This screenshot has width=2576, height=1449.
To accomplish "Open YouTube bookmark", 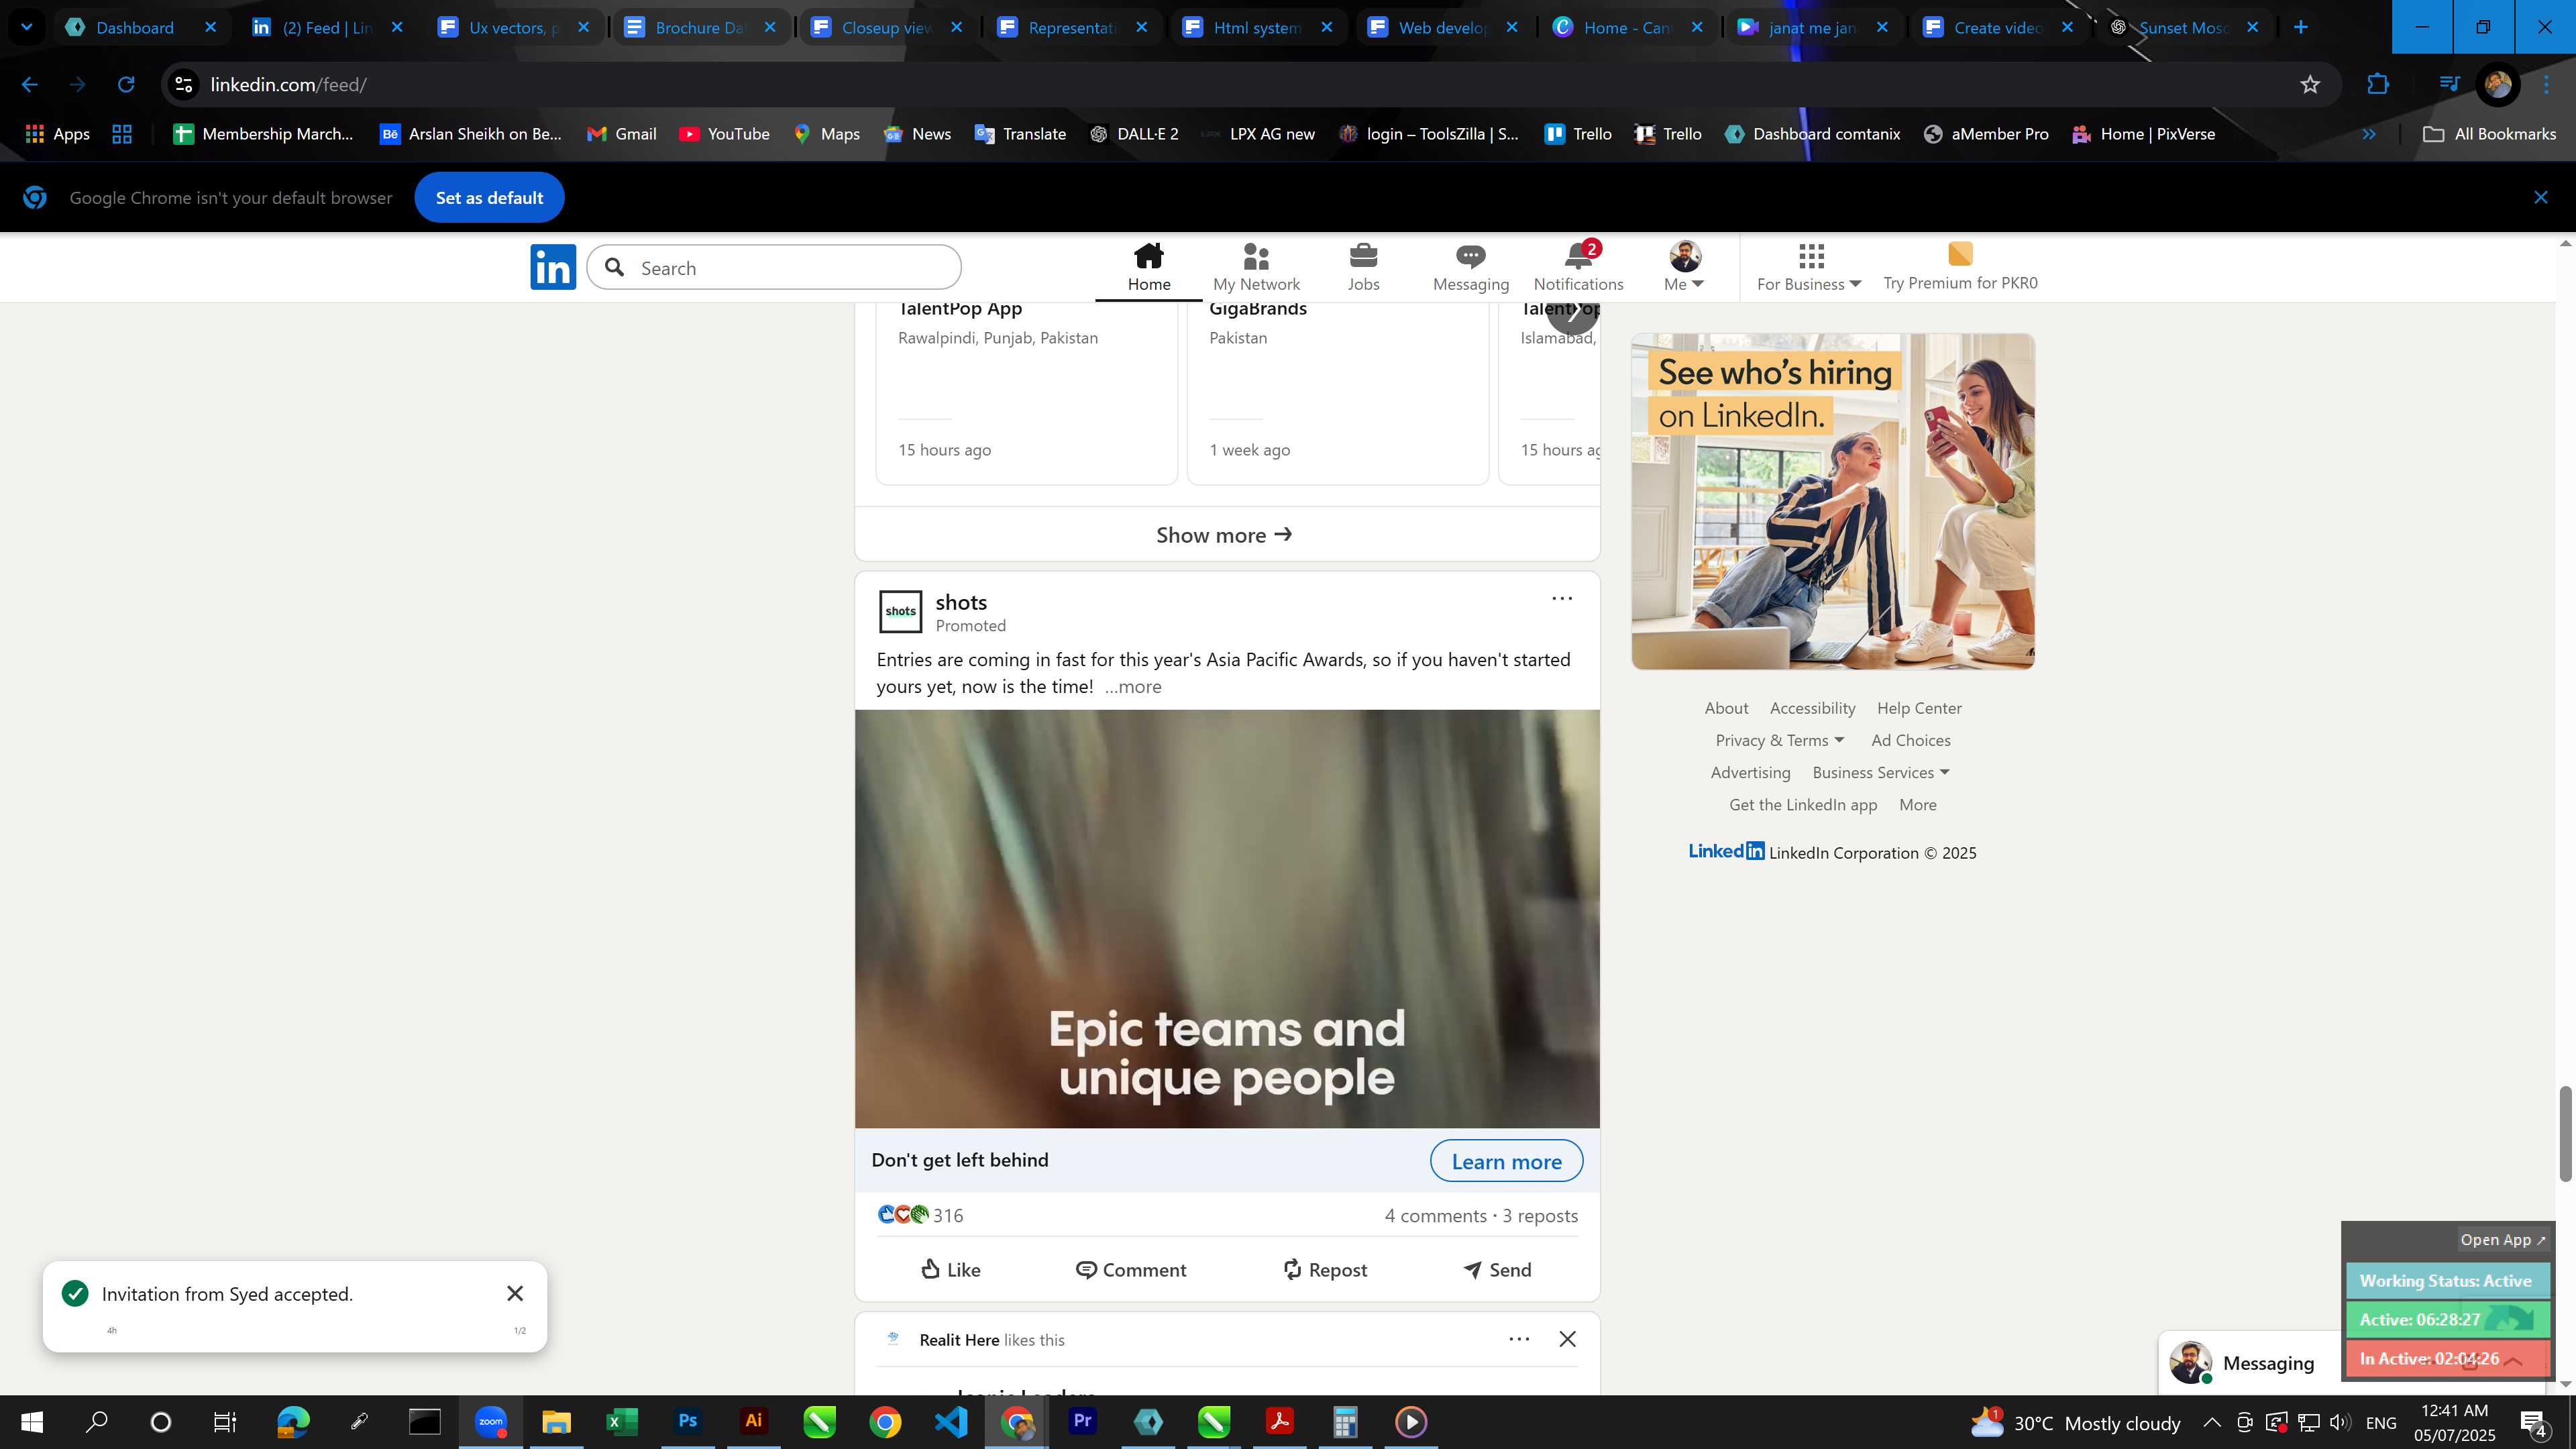I will click(x=724, y=134).
